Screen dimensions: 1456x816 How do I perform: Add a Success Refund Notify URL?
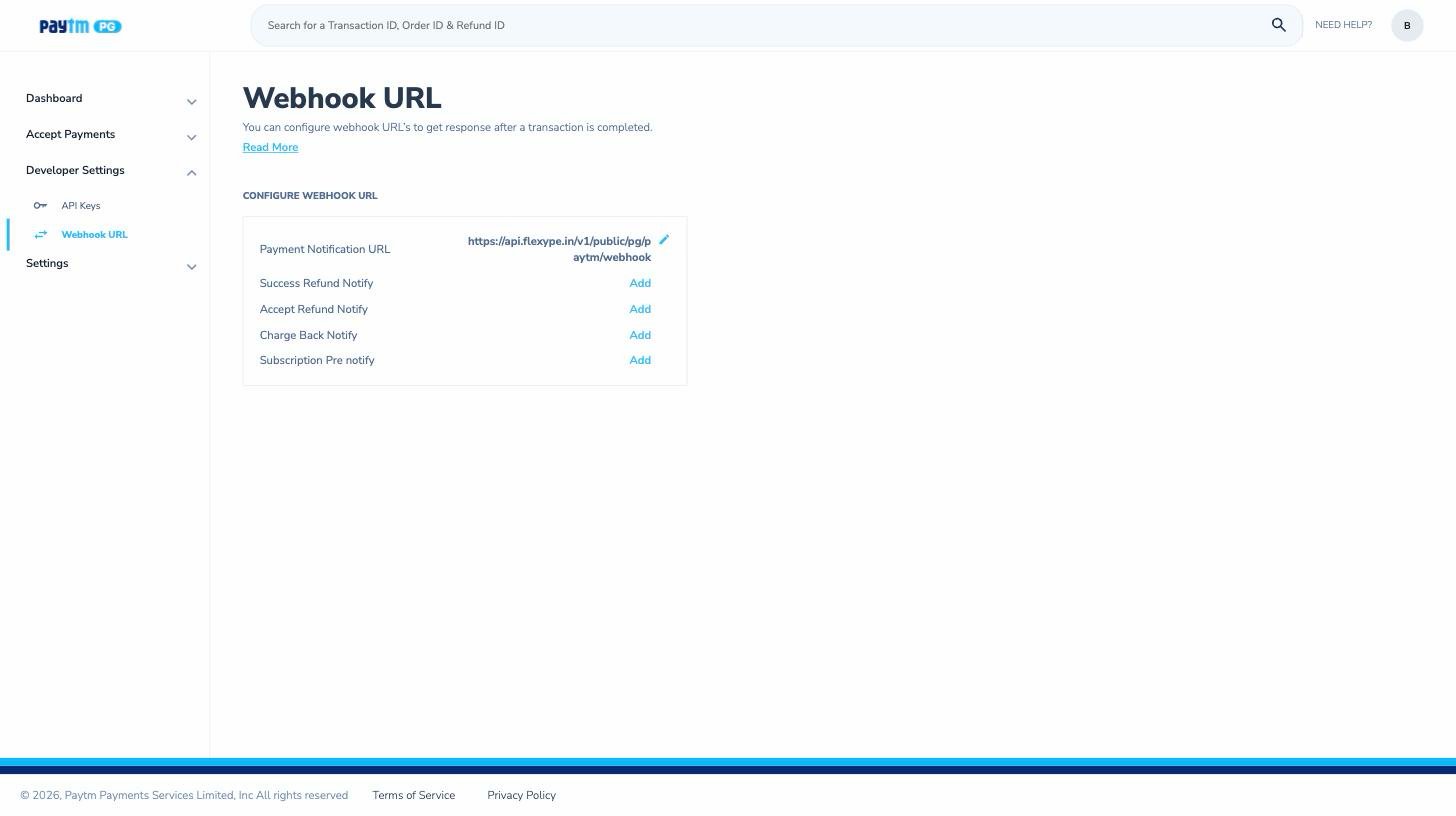[x=640, y=283]
